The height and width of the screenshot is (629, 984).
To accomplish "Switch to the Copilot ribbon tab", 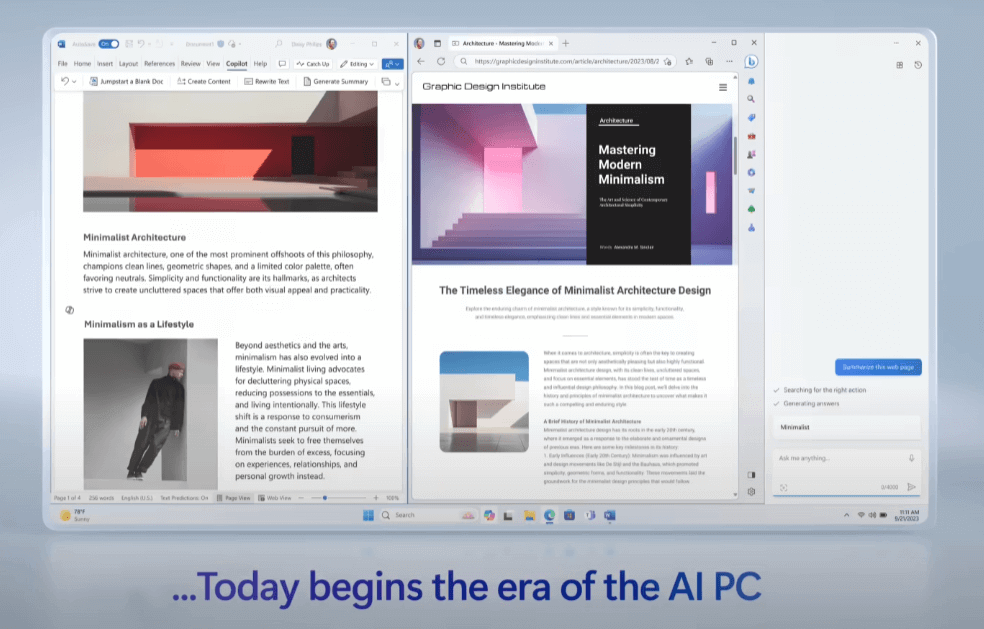I will (237, 63).
